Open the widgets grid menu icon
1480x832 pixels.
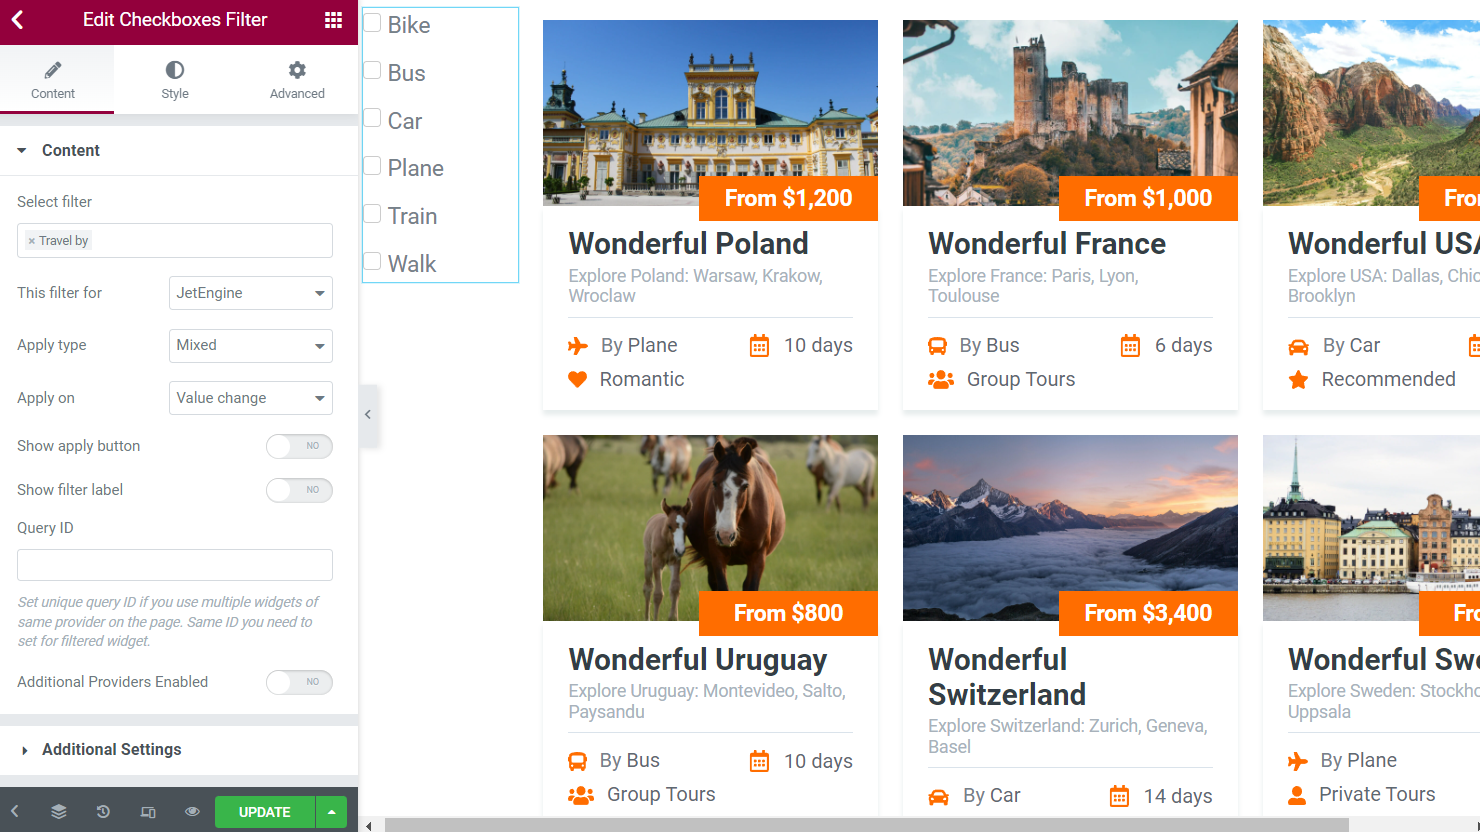(334, 20)
